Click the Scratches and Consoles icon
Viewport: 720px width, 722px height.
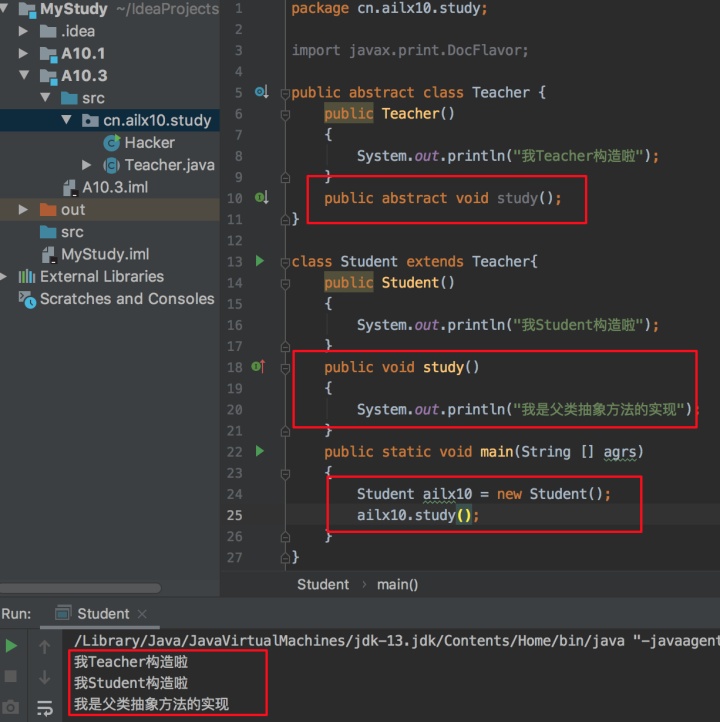27,299
